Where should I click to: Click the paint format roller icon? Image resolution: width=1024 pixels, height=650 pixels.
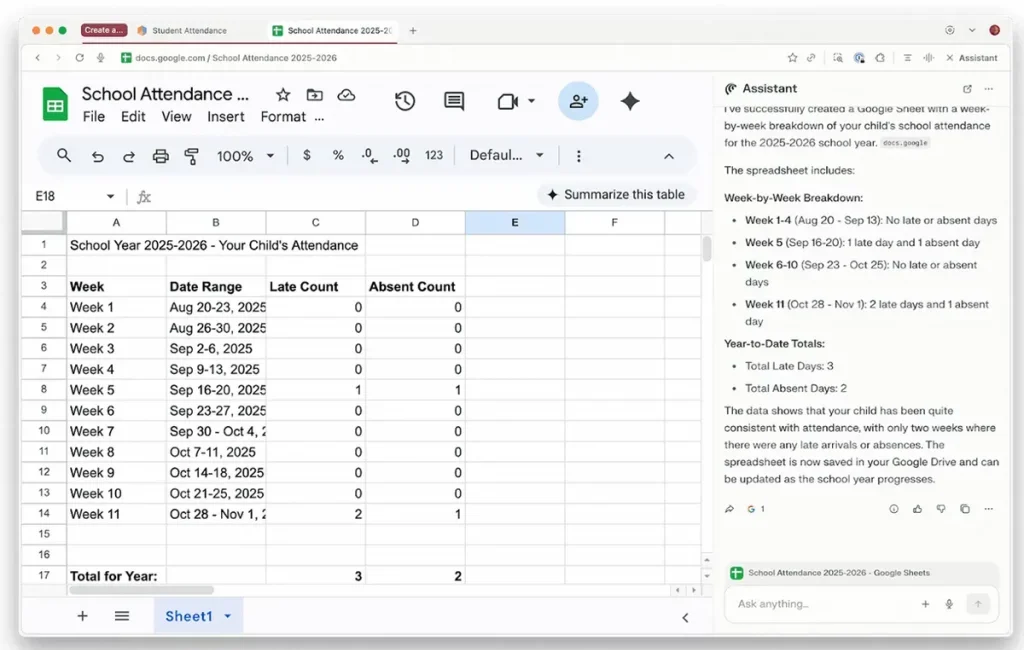(x=192, y=156)
